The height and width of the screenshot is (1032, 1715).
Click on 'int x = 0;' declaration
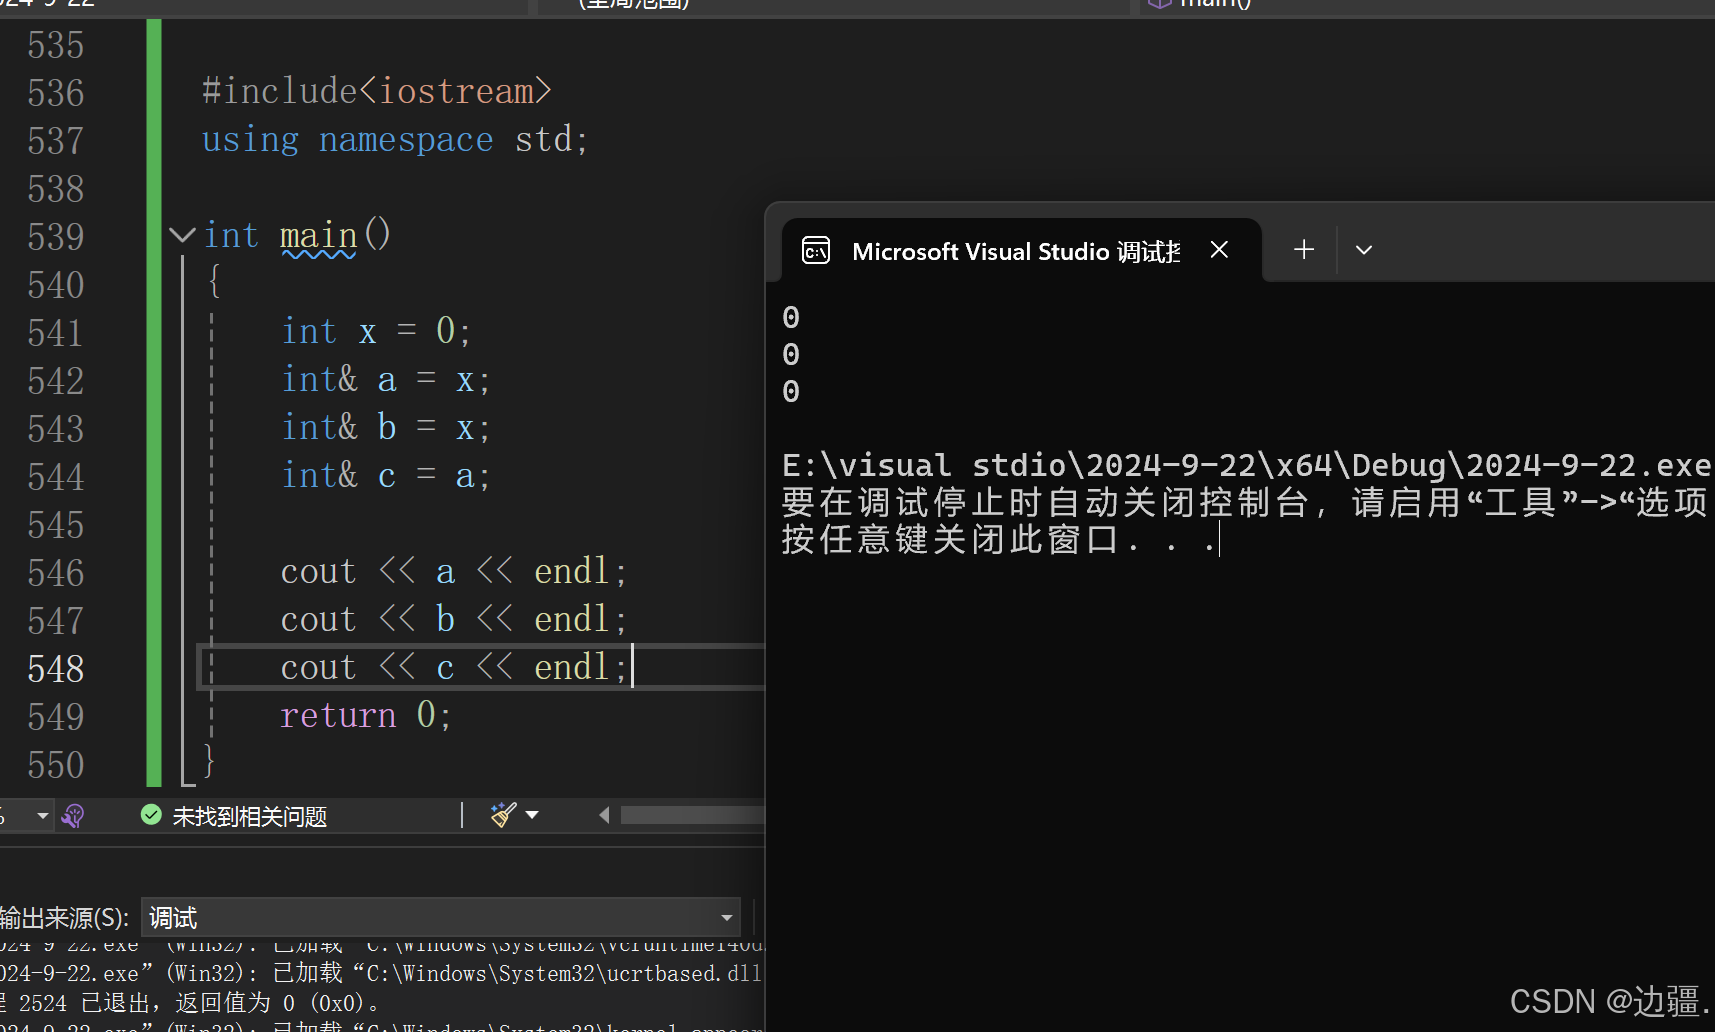tap(376, 331)
